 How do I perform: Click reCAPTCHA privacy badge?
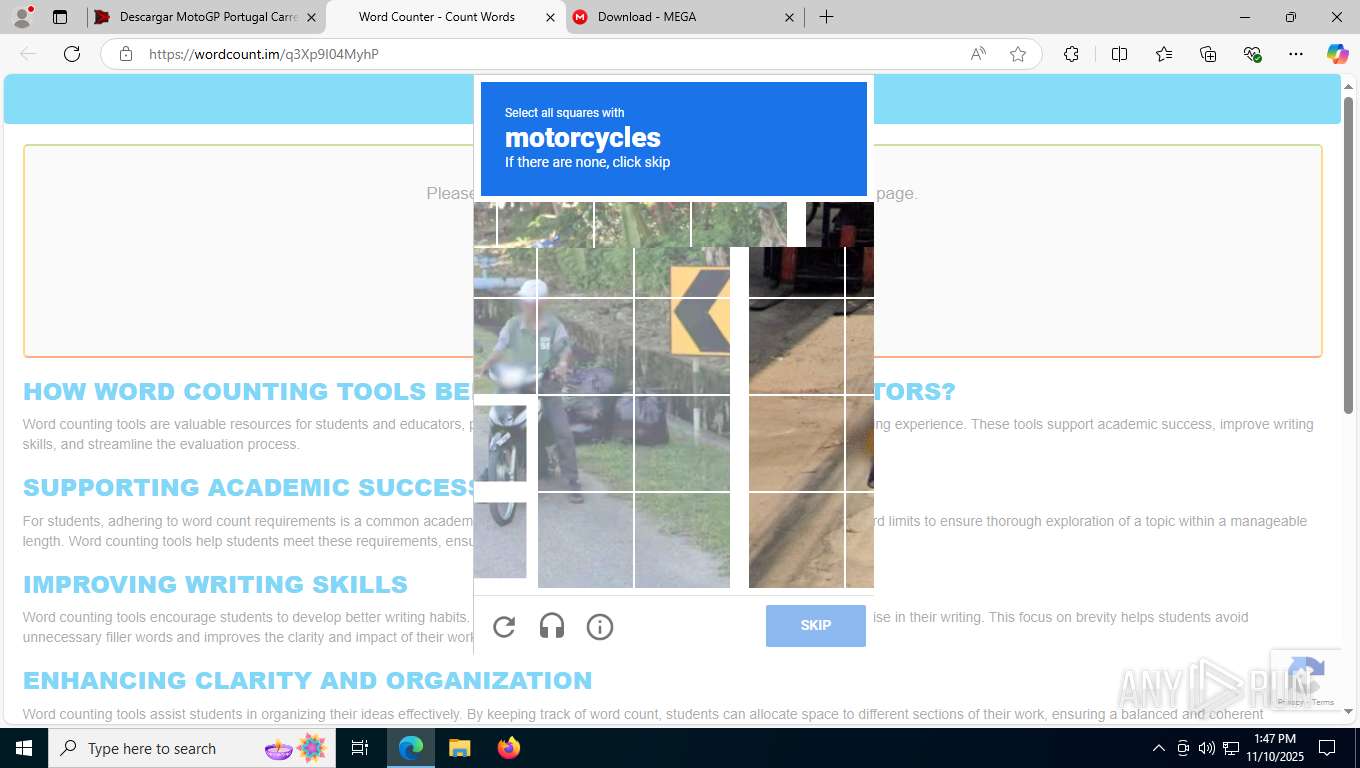(1306, 680)
